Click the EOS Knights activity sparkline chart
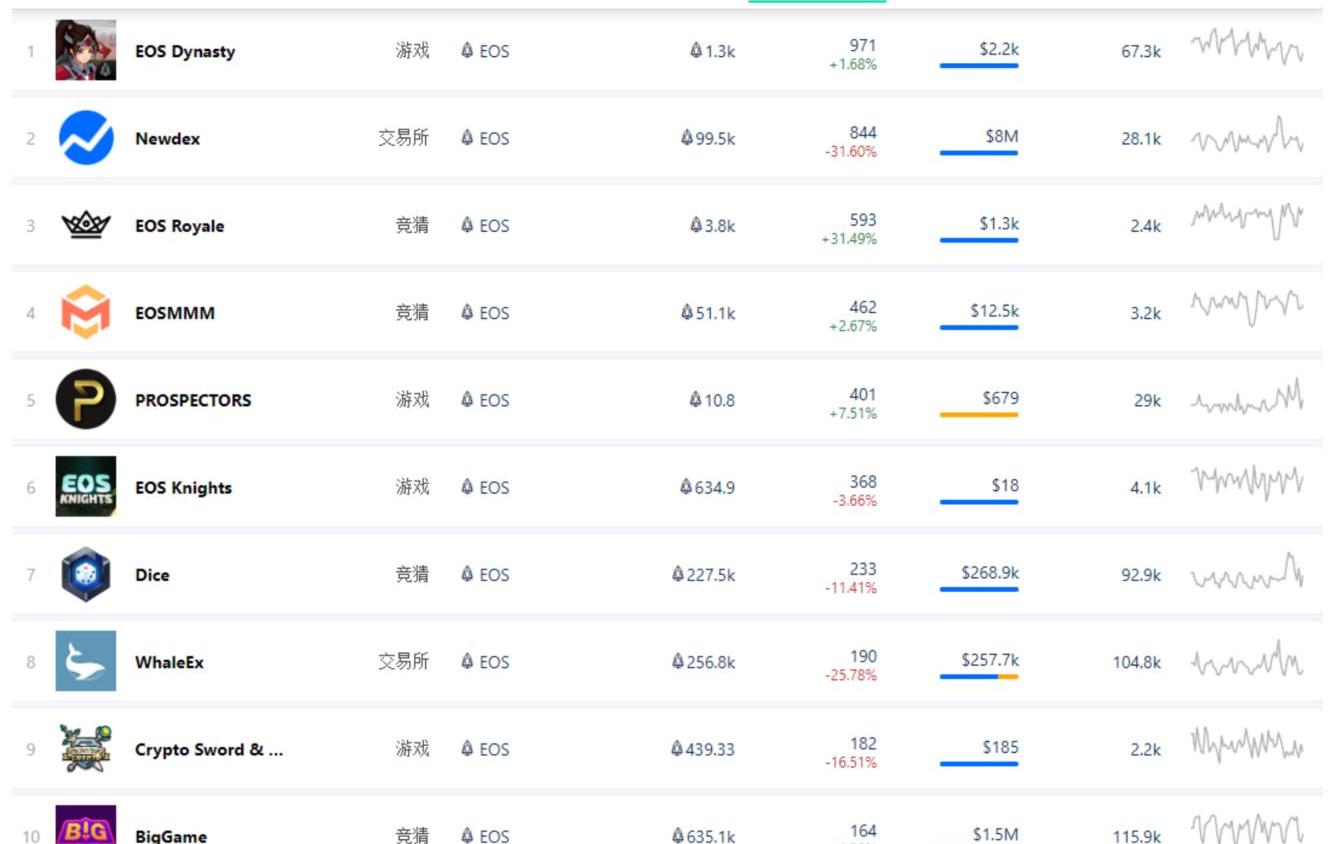The width and height of the screenshot is (1337, 844). (1247, 483)
